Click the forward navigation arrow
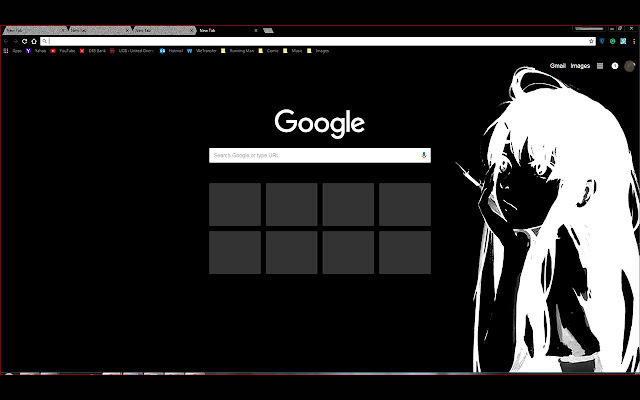This screenshot has width=640, height=400. [x=15, y=41]
